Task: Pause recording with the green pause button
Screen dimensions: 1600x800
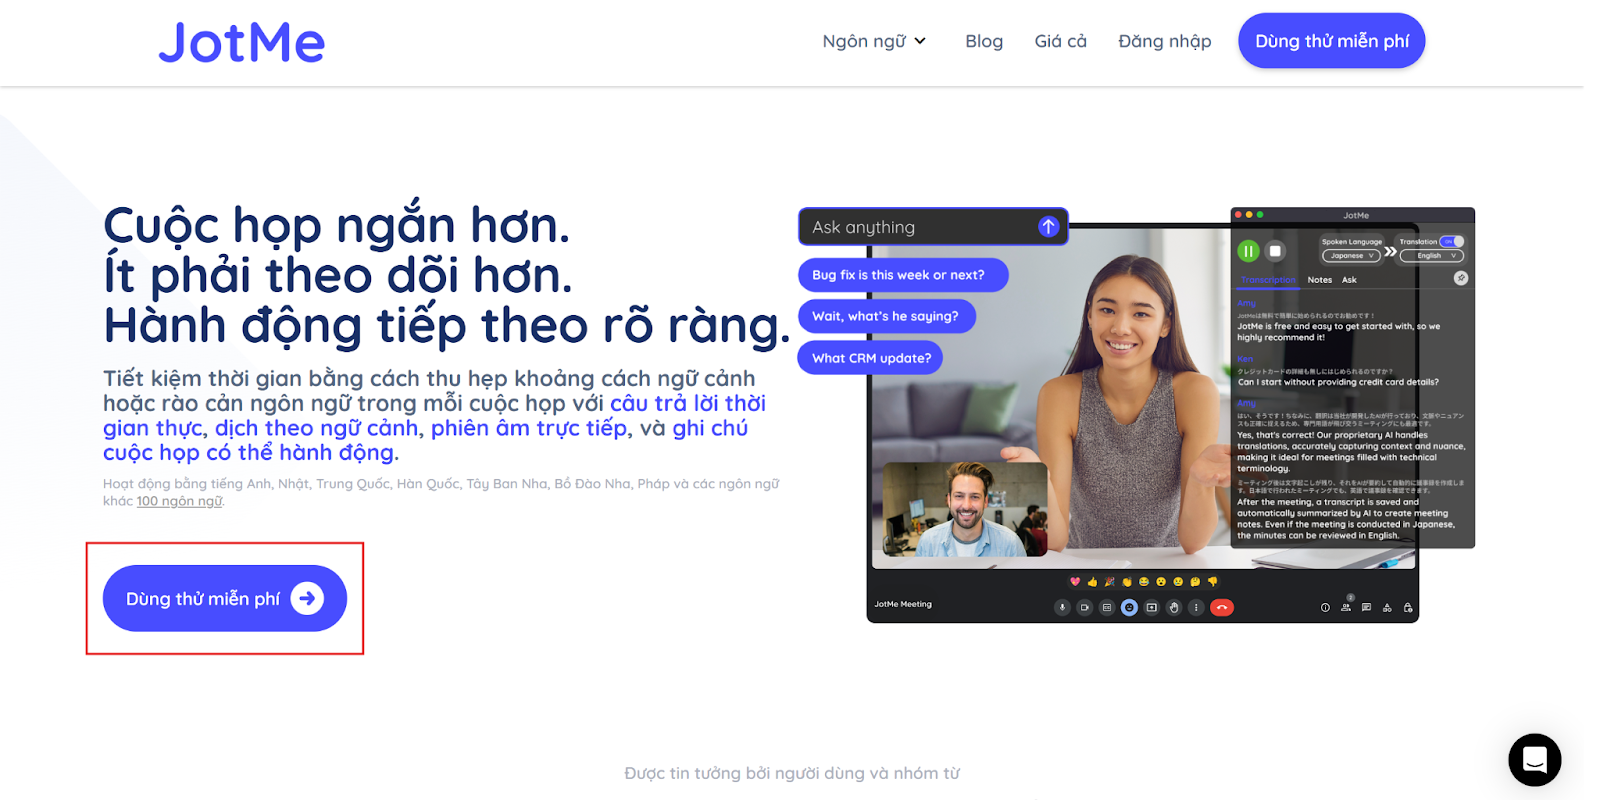Action: click(x=1248, y=251)
